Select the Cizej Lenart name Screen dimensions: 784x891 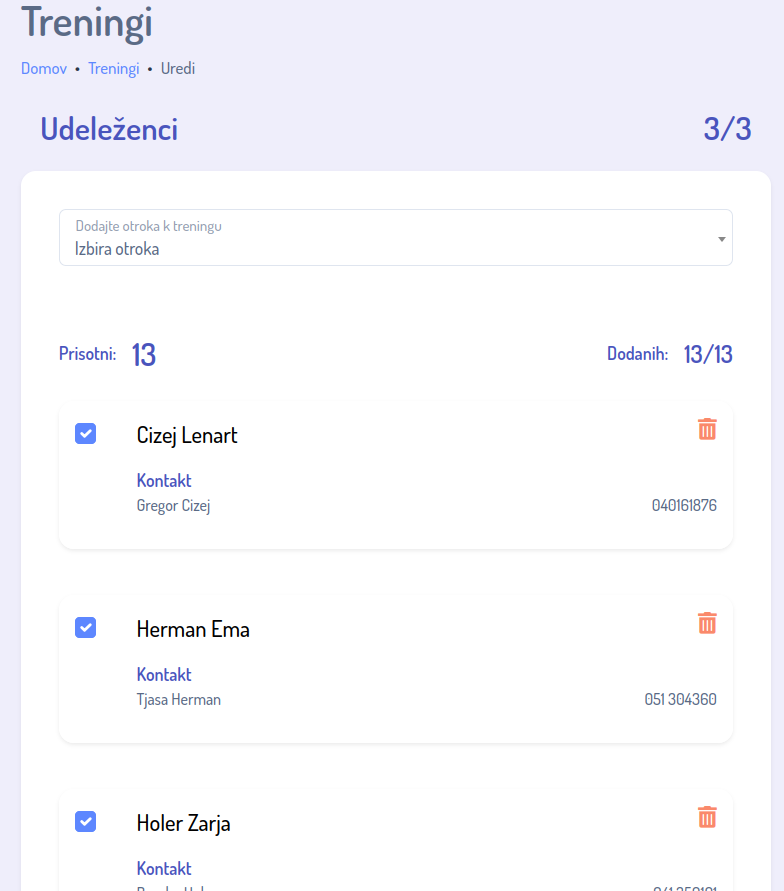point(187,436)
